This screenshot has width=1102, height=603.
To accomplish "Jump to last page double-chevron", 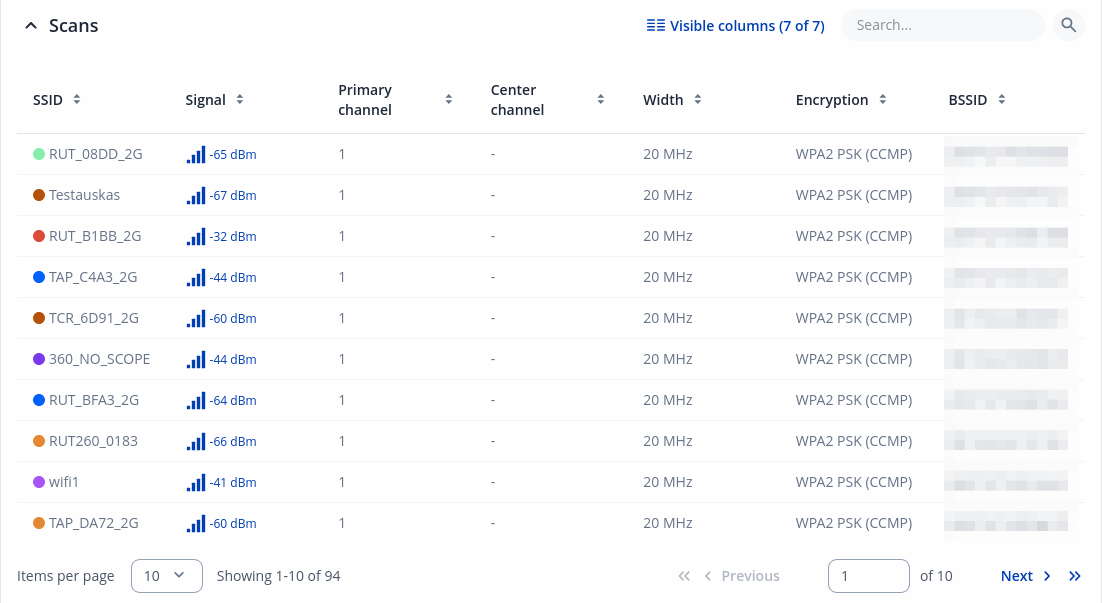I will (1075, 576).
